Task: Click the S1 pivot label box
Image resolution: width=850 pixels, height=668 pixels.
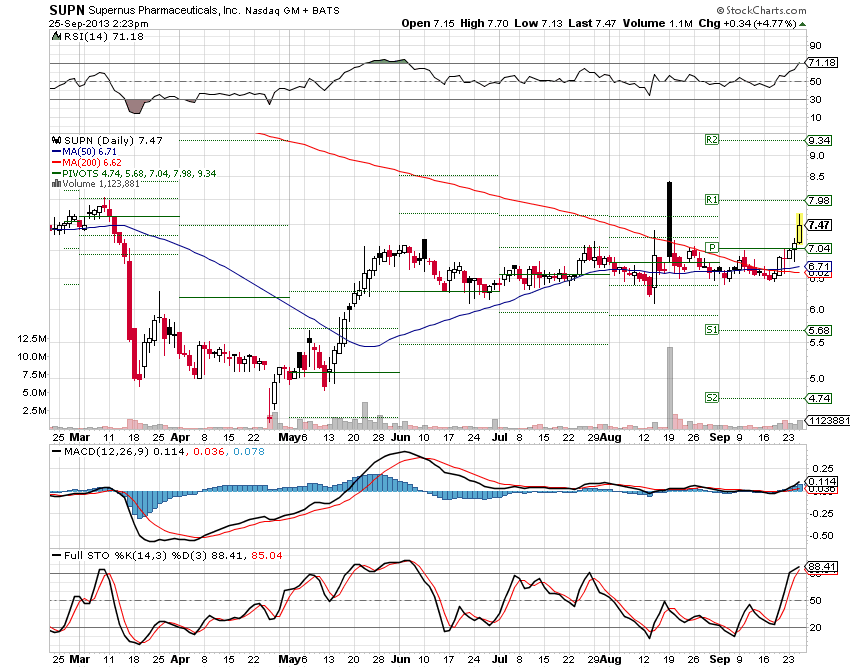Action: pos(712,330)
